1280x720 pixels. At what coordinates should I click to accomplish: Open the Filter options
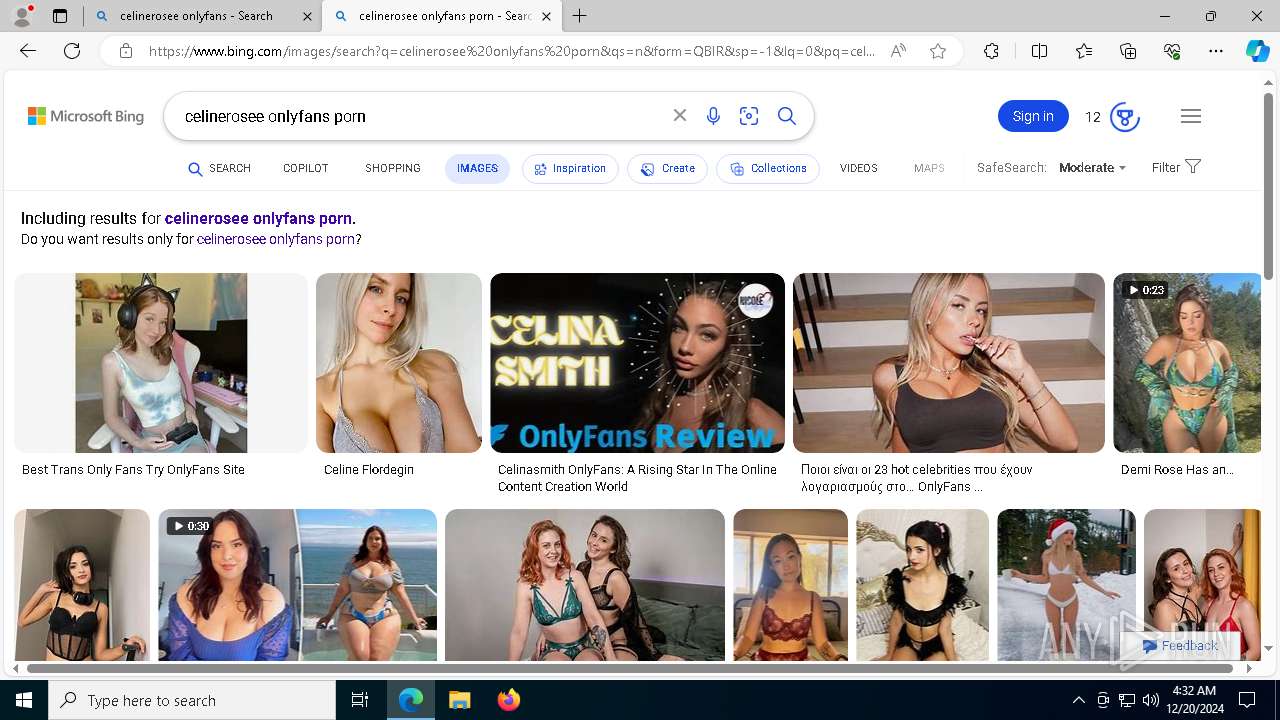click(x=1176, y=167)
